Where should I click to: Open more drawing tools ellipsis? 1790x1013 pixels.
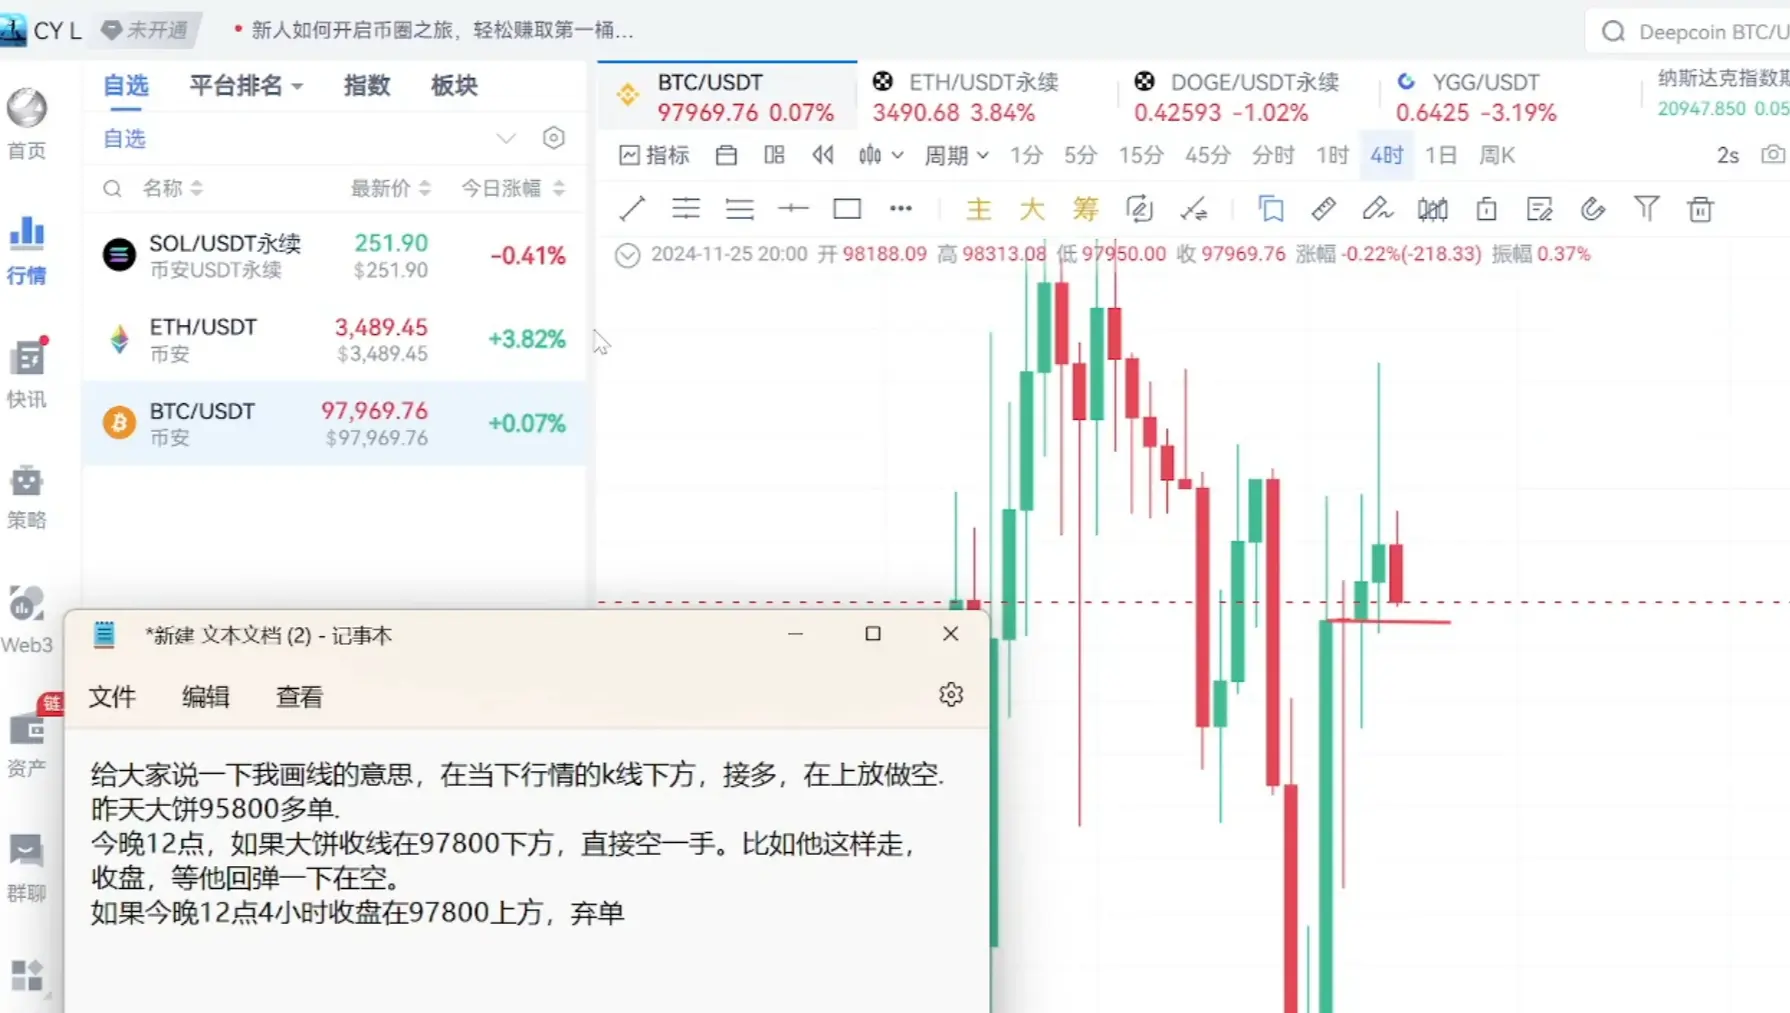pos(901,209)
